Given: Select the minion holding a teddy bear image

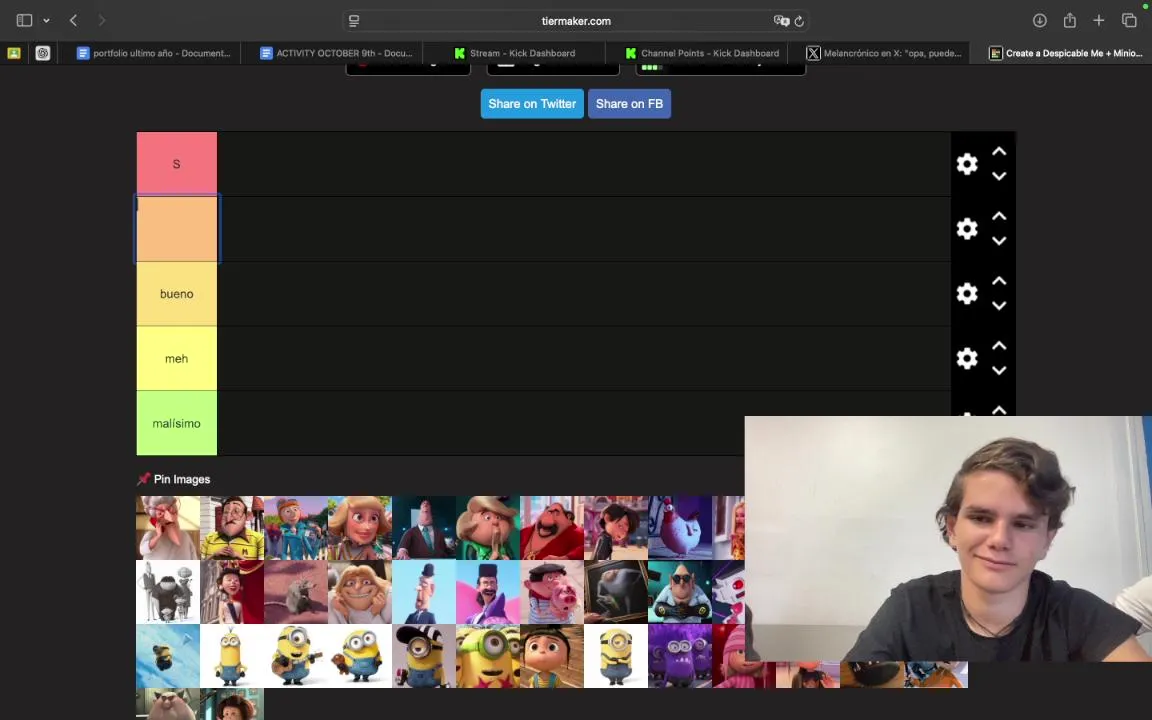Looking at the screenshot, I should [359, 656].
